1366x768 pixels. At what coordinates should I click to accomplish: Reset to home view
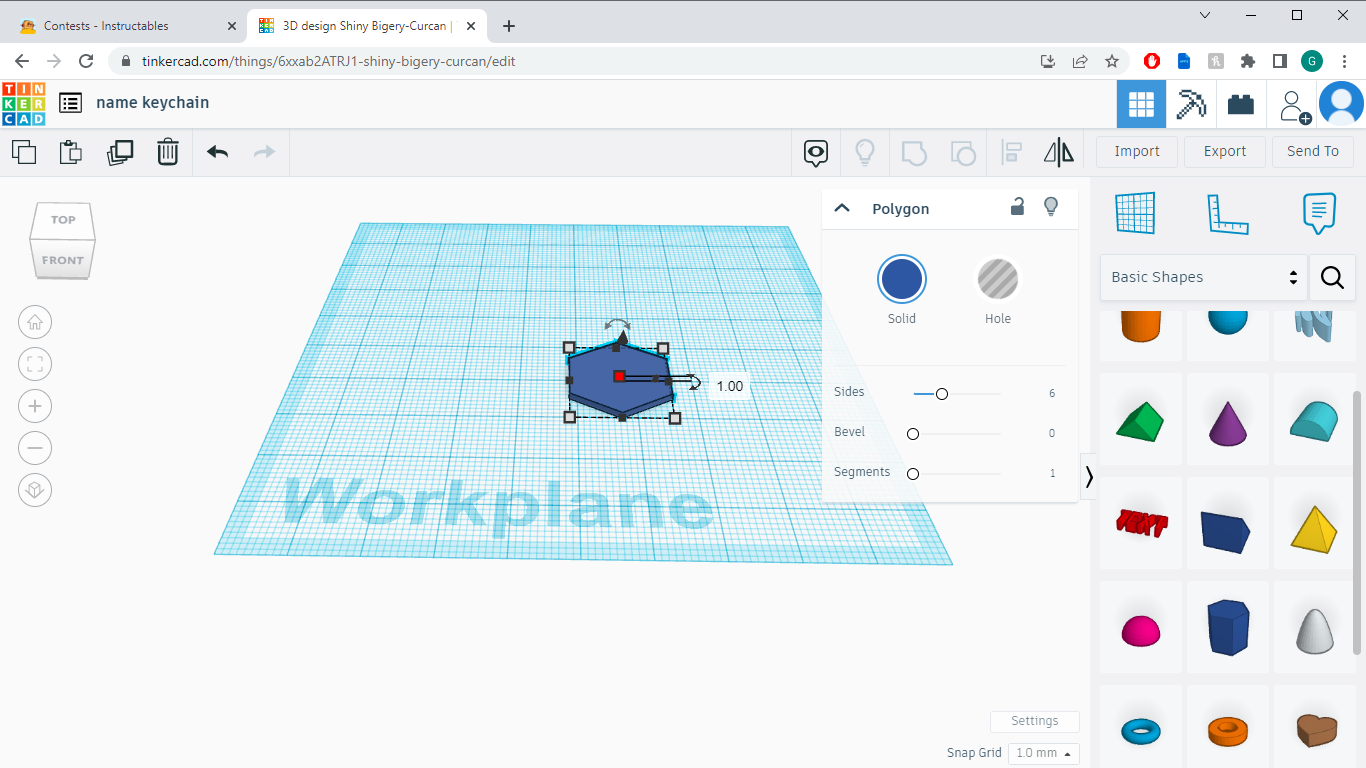click(35, 322)
